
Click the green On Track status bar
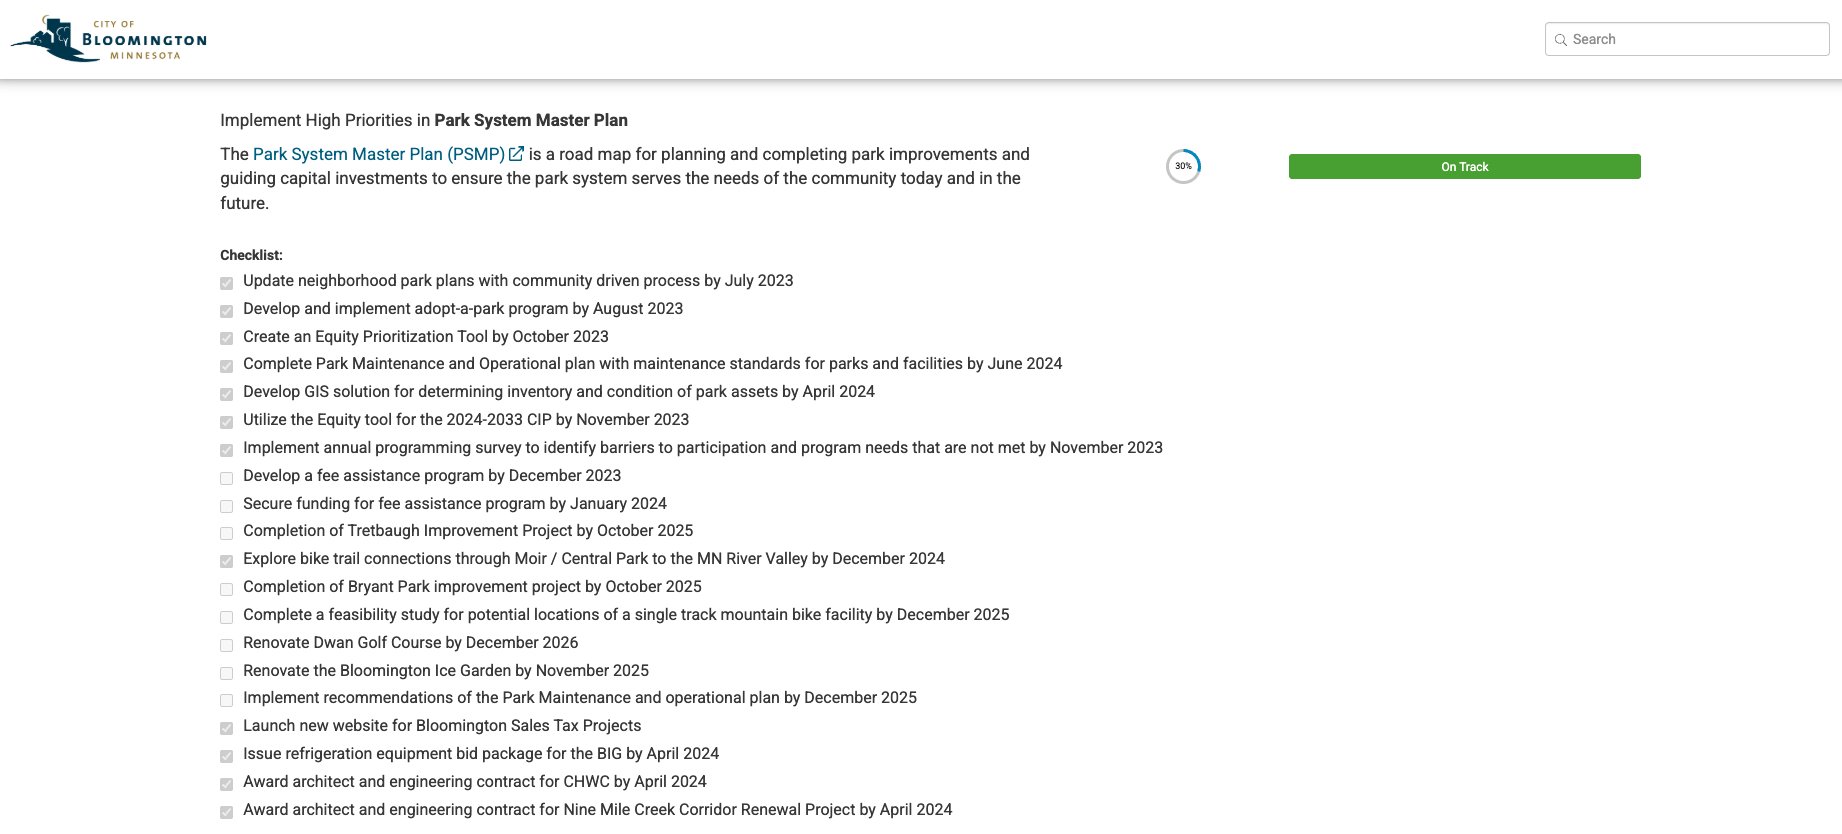click(x=1464, y=167)
